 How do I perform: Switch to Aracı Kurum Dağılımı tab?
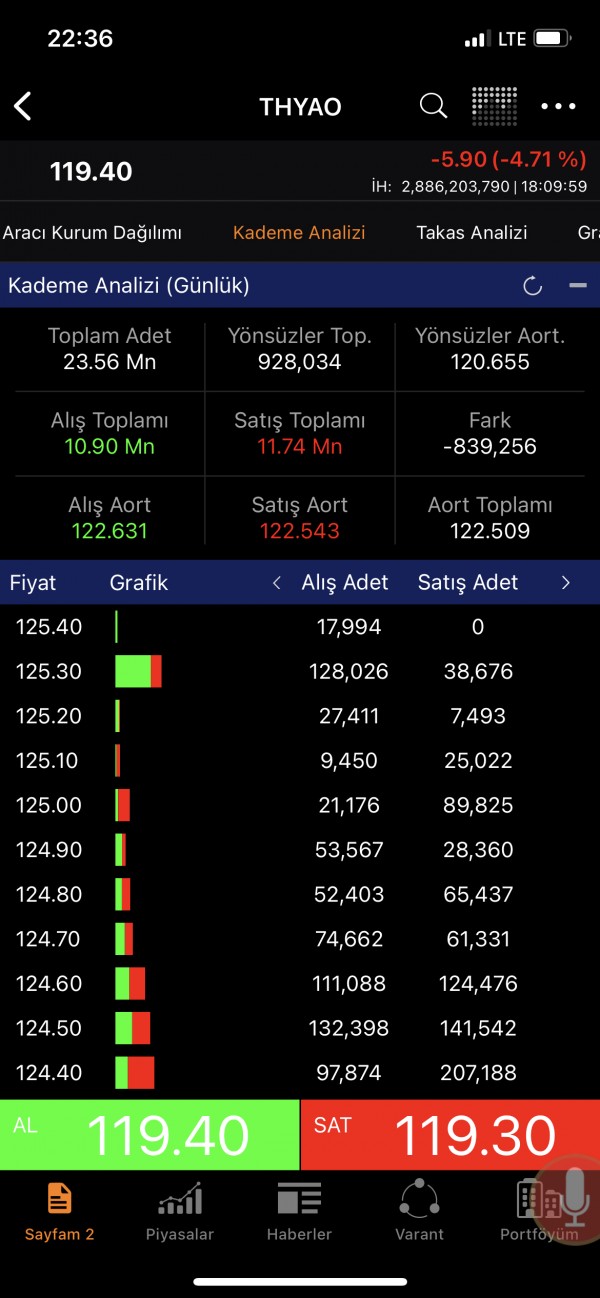point(92,233)
